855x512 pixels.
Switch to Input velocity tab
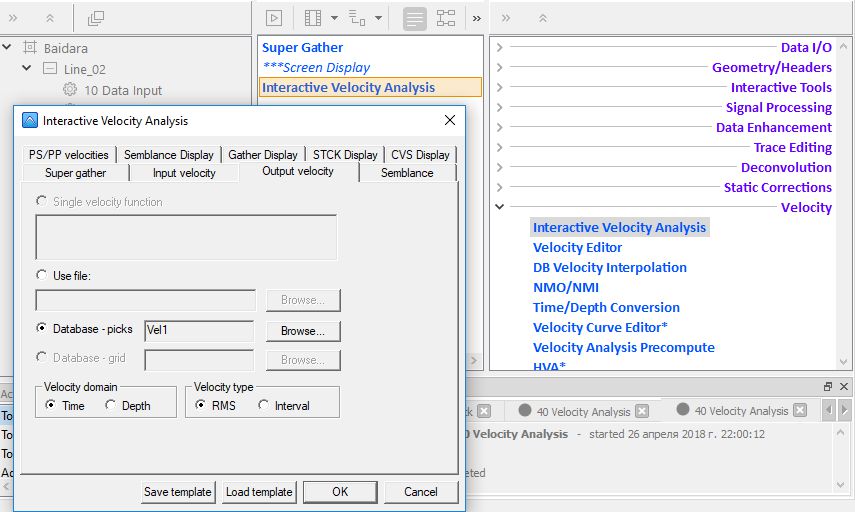(184, 173)
